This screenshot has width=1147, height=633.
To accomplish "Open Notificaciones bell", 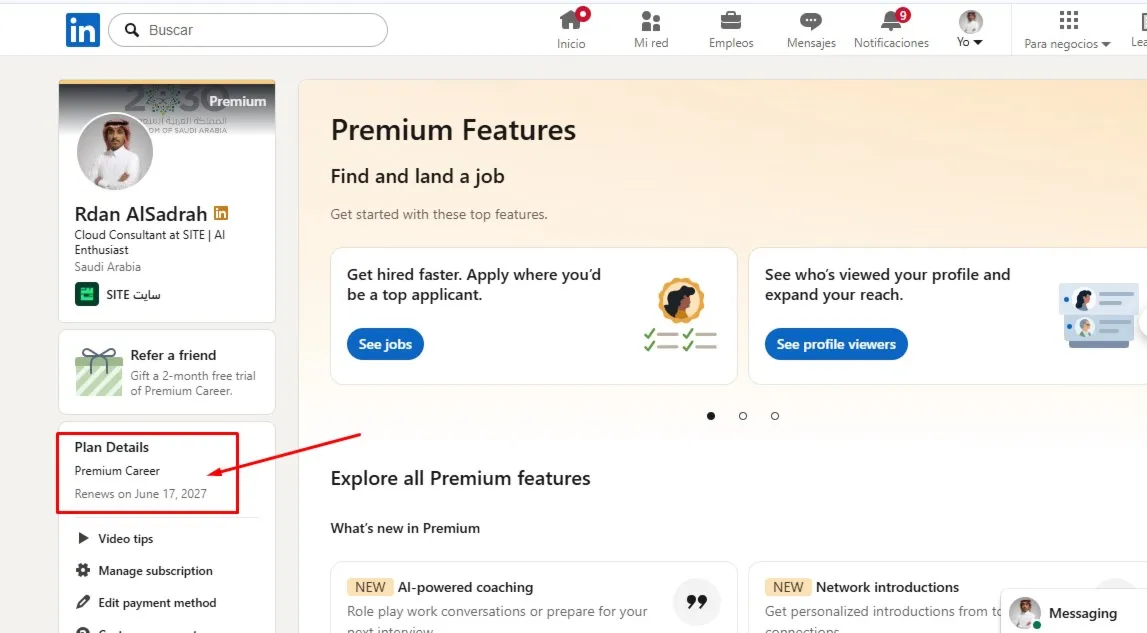I will [x=891, y=29].
